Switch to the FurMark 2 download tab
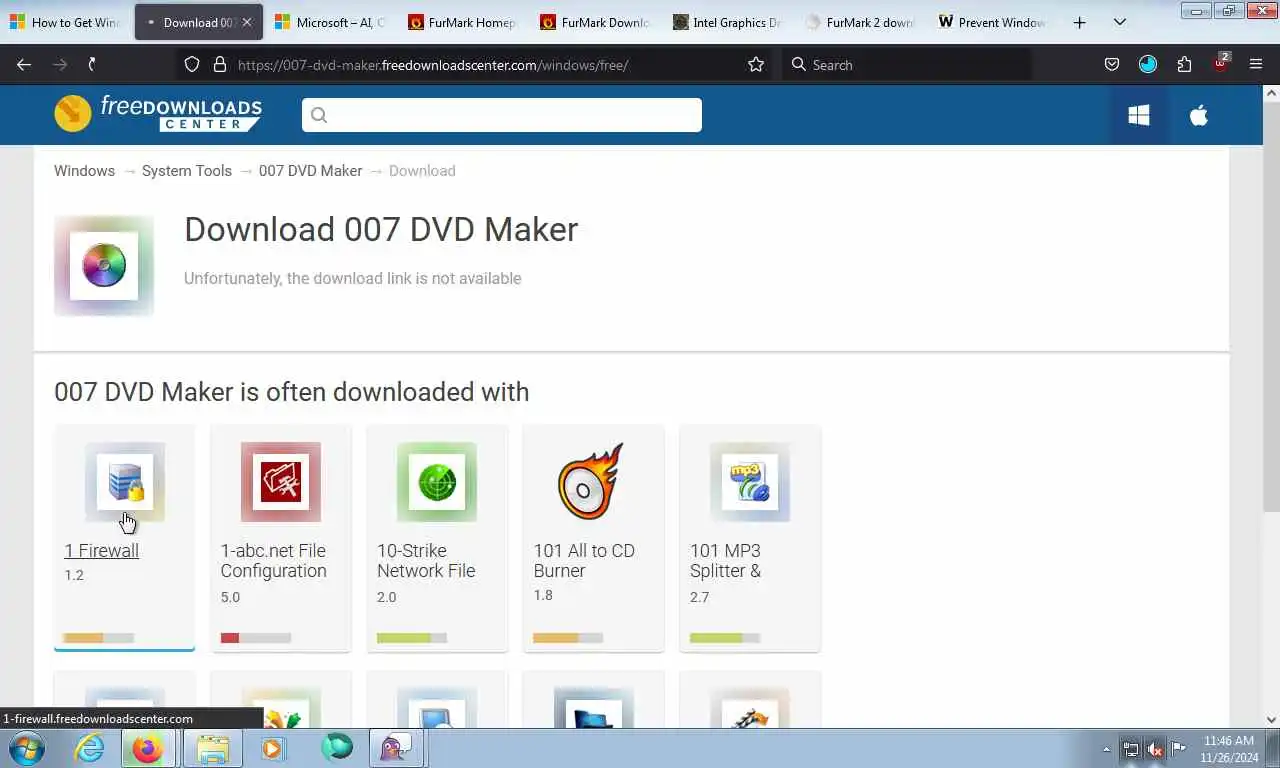1280x768 pixels. [x=859, y=22]
